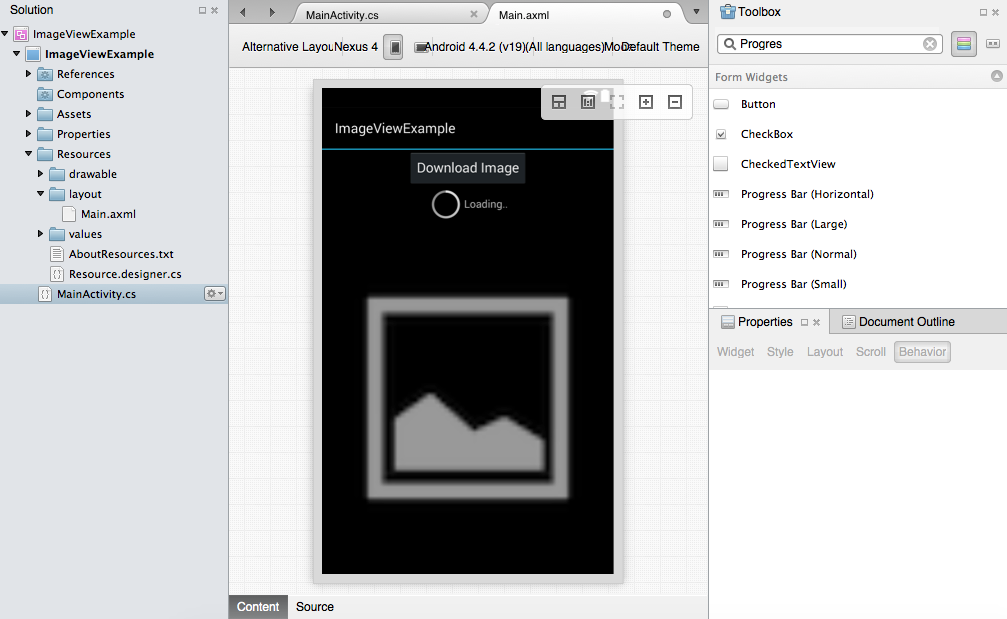
Task: Open Main.axml in the solution tree
Action: (x=108, y=214)
